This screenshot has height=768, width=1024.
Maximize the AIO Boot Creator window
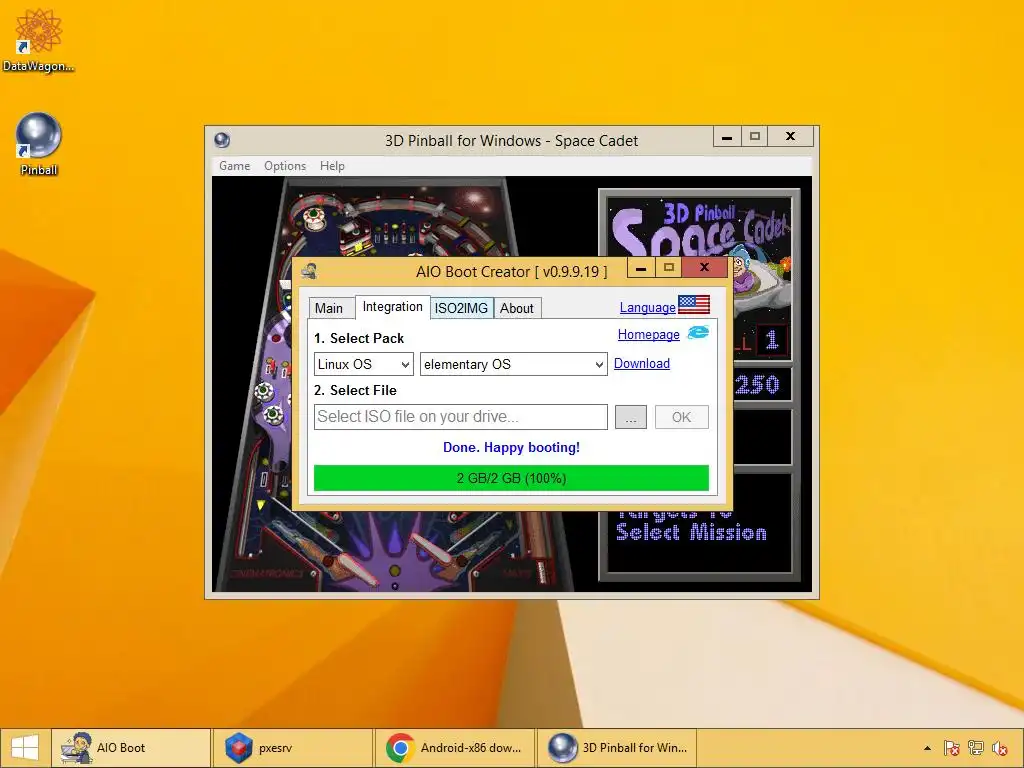pos(669,267)
